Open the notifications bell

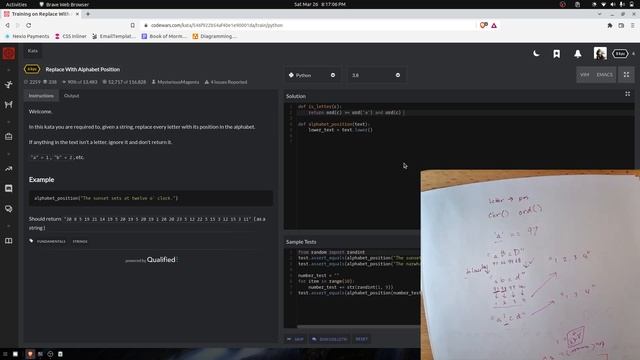click(x=578, y=54)
